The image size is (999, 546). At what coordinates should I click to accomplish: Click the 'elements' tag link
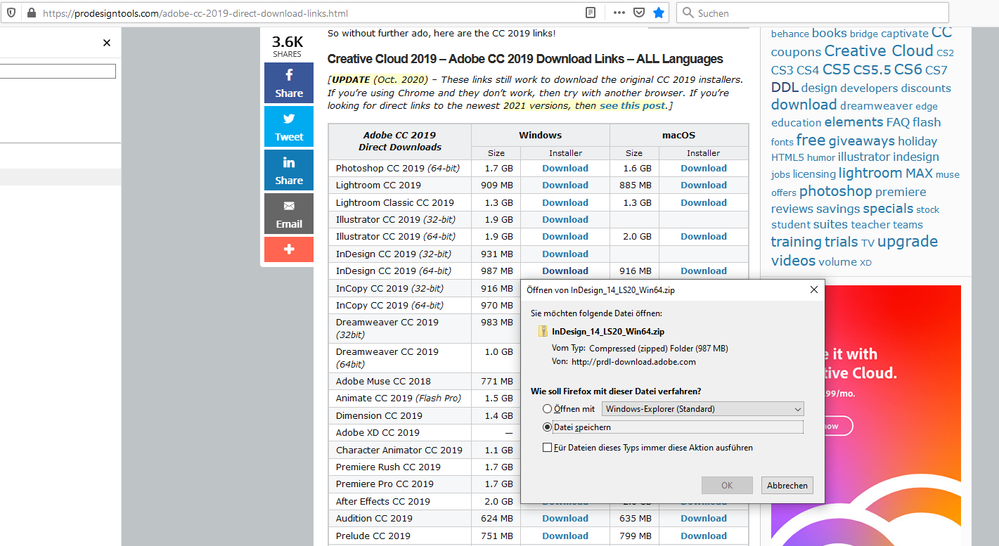(x=854, y=122)
